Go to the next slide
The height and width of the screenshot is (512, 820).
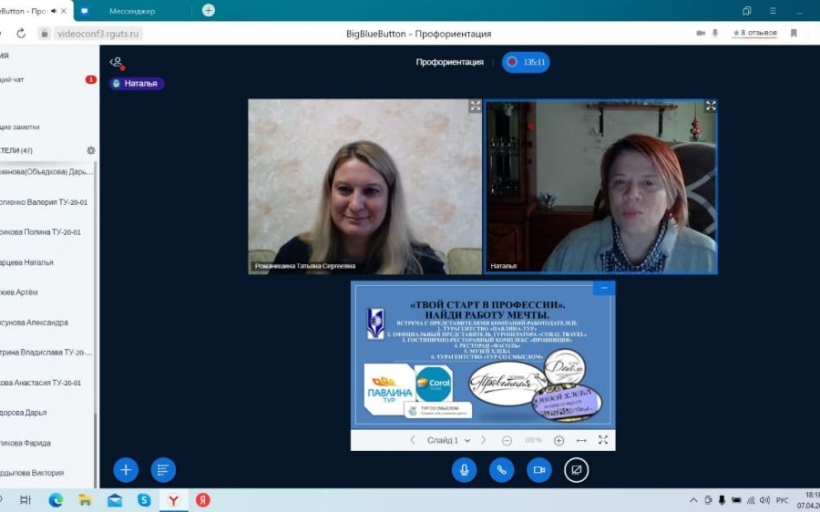(x=483, y=440)
